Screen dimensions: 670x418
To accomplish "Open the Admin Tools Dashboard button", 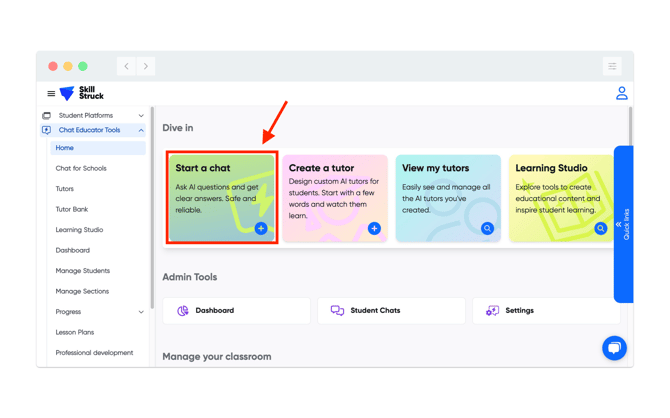I will pyautogui.click(x=236, y=311).
